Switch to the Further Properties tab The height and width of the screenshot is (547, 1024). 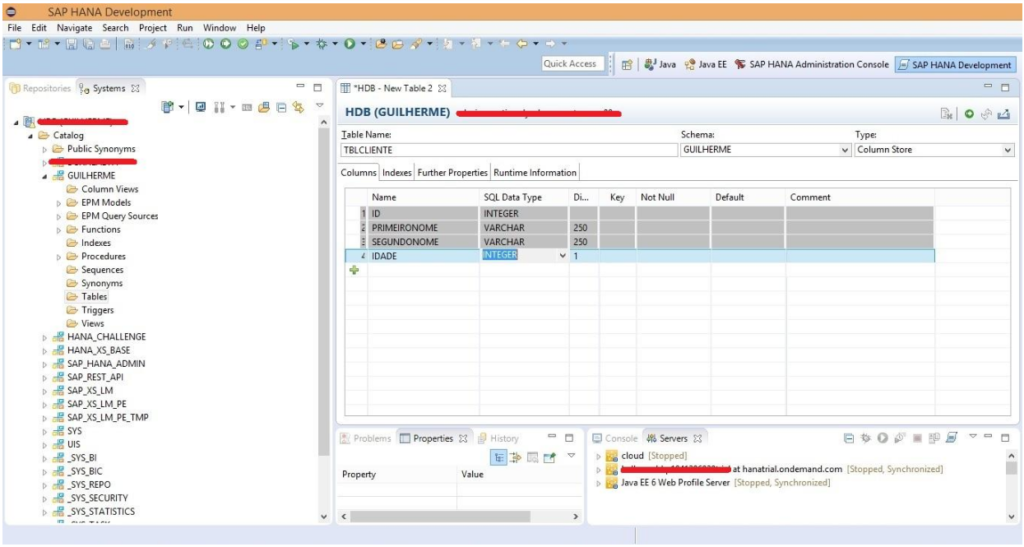click(453, 173)
